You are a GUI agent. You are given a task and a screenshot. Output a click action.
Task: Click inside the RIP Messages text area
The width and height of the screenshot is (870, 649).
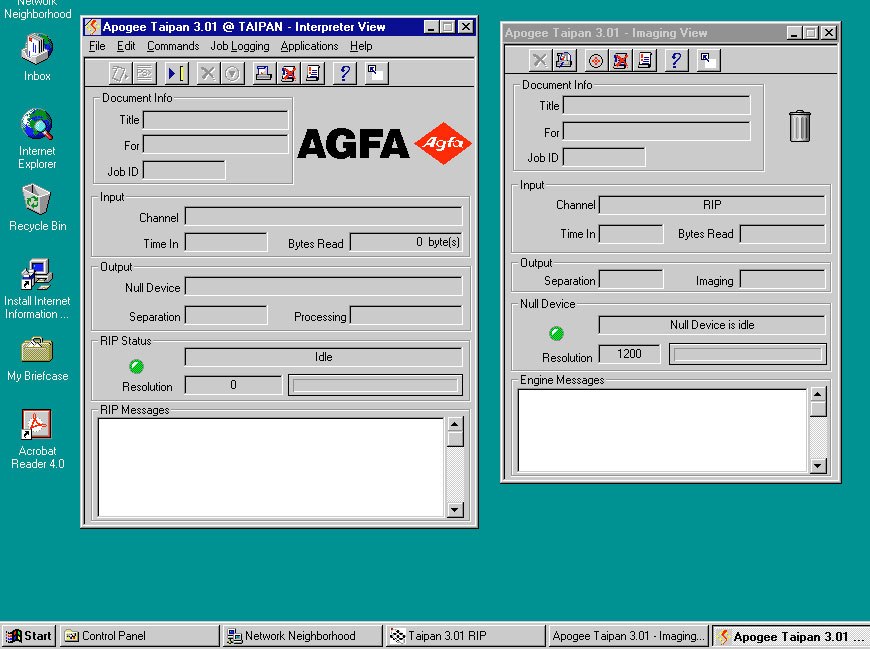point(271,467)
